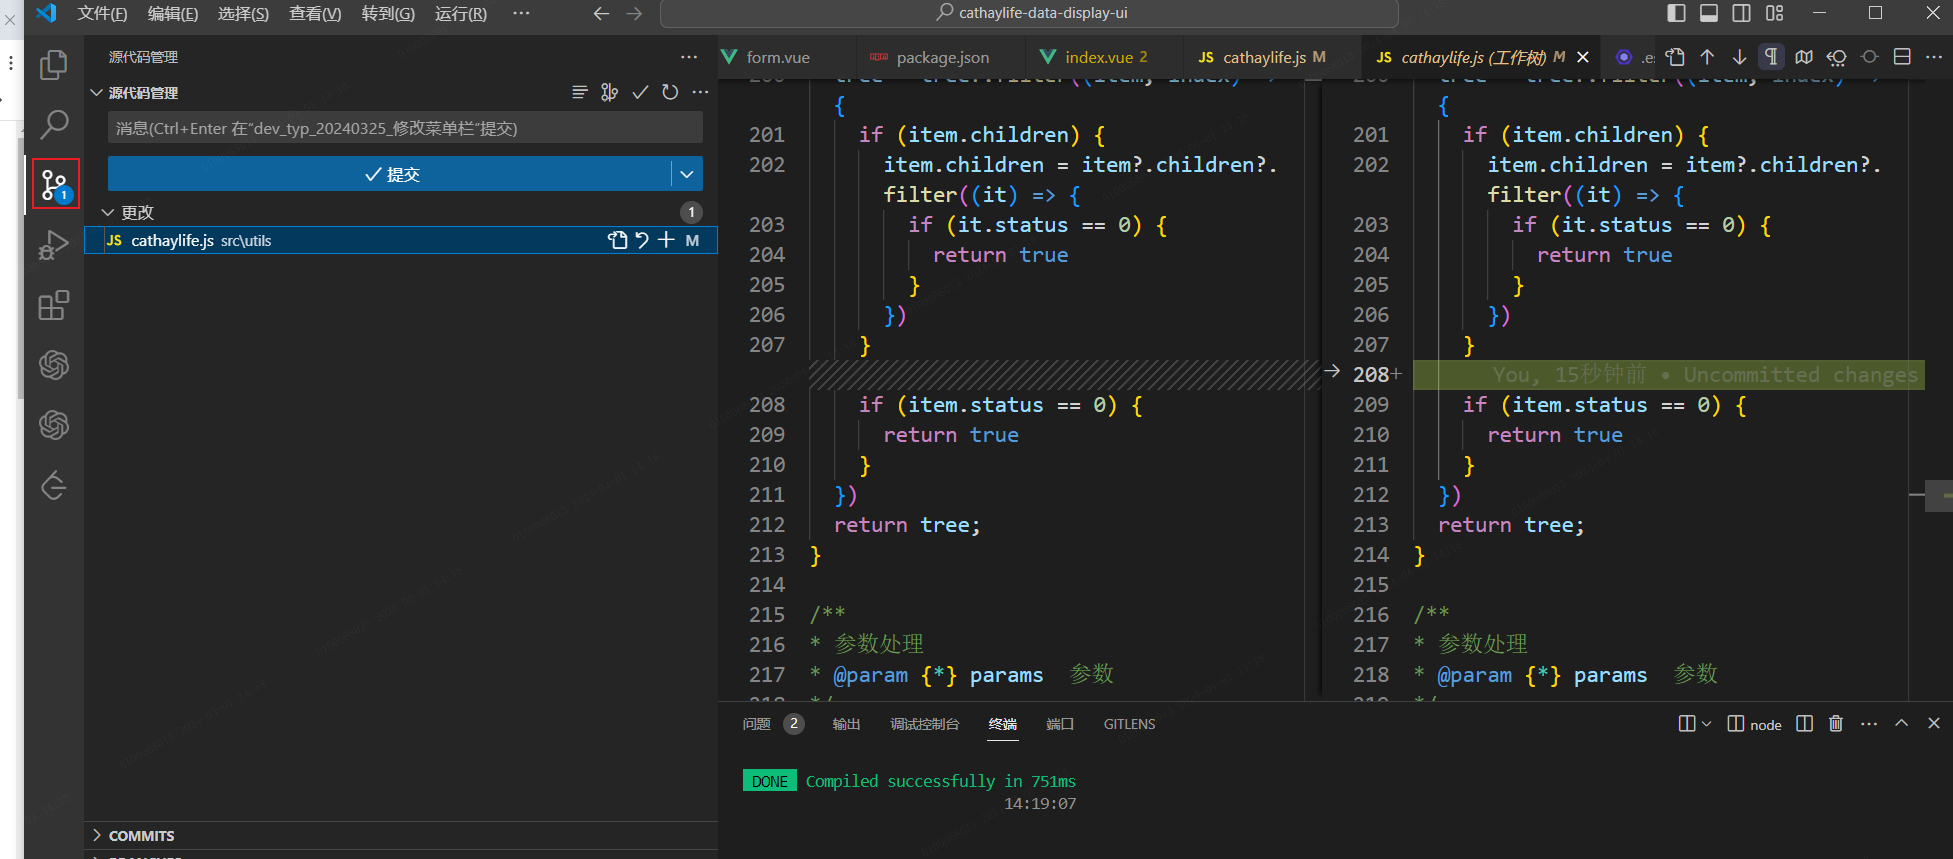Open Source Control view with badge 1
The image size is (1953, 859).
point(54,185)
